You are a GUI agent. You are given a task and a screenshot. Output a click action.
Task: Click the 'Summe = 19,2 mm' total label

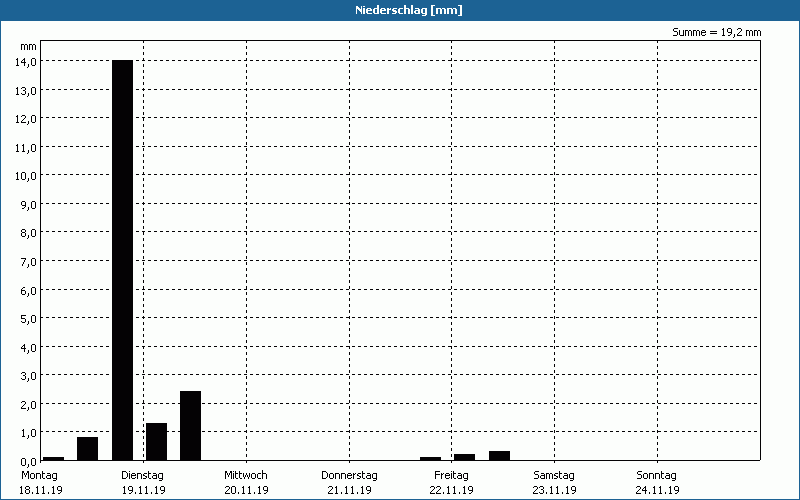click(x=716, y=32)
